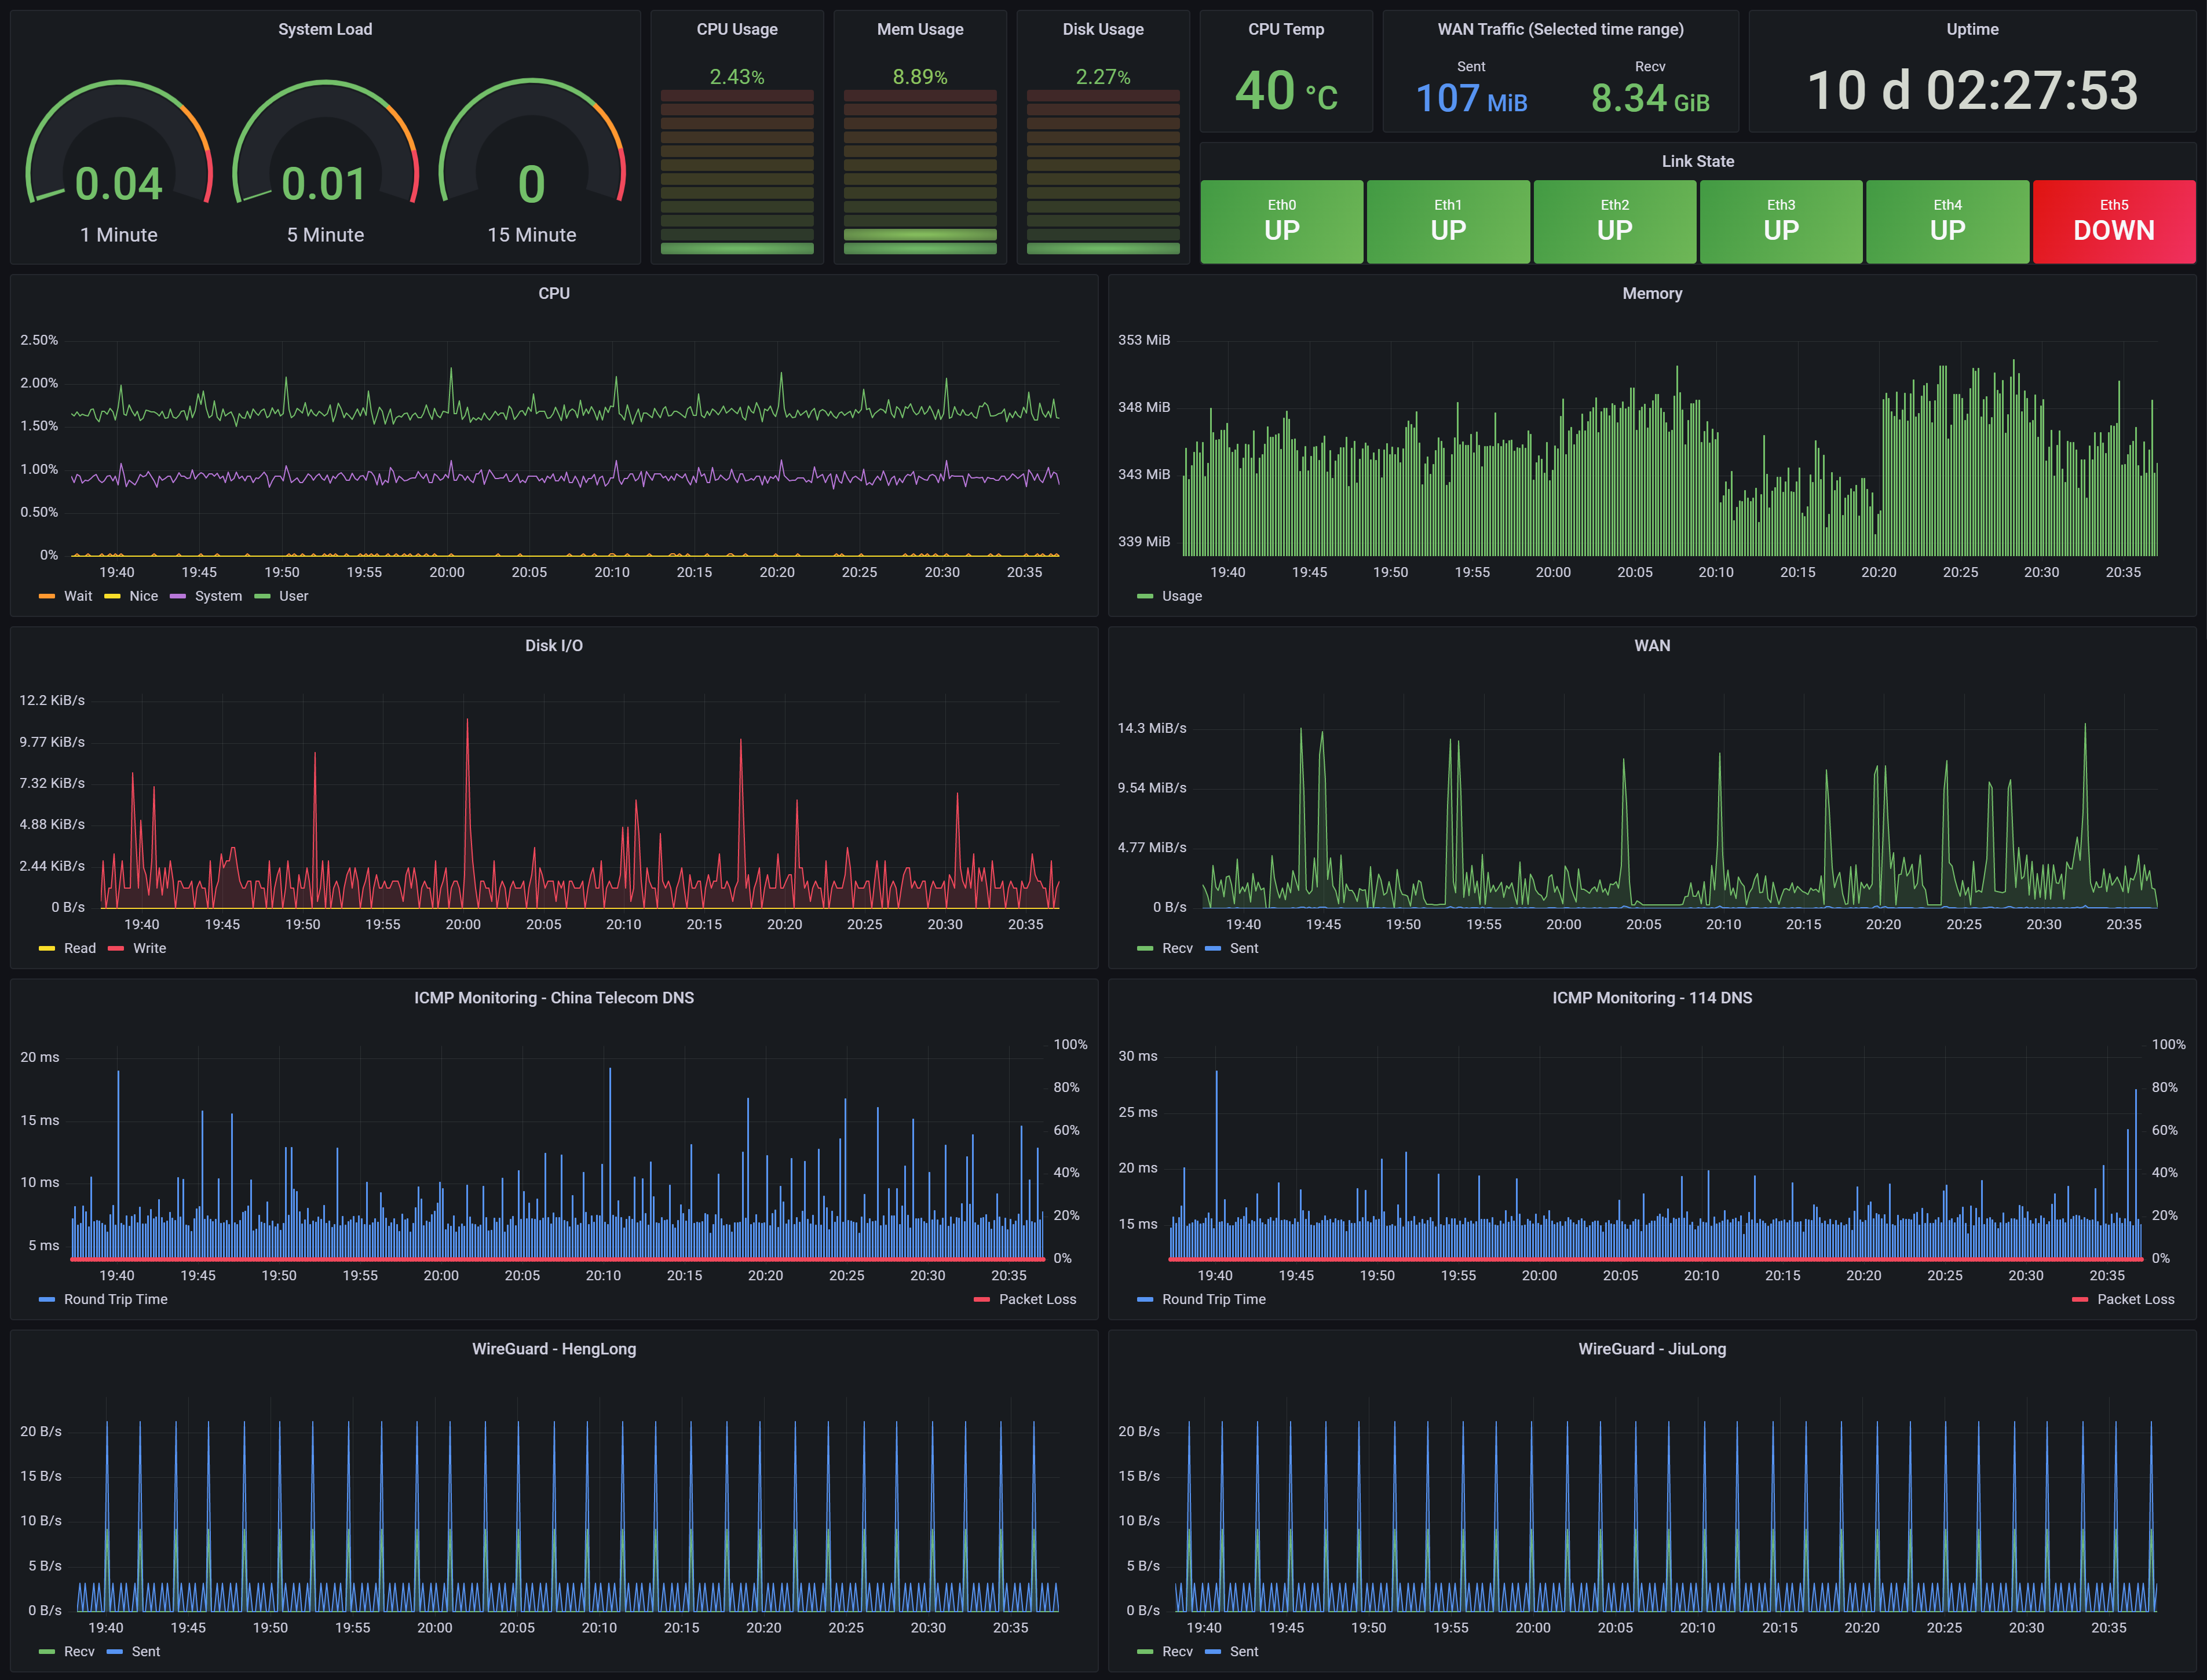
Task: Open the CPU panel title menu
Action: (x=553, y=293)
